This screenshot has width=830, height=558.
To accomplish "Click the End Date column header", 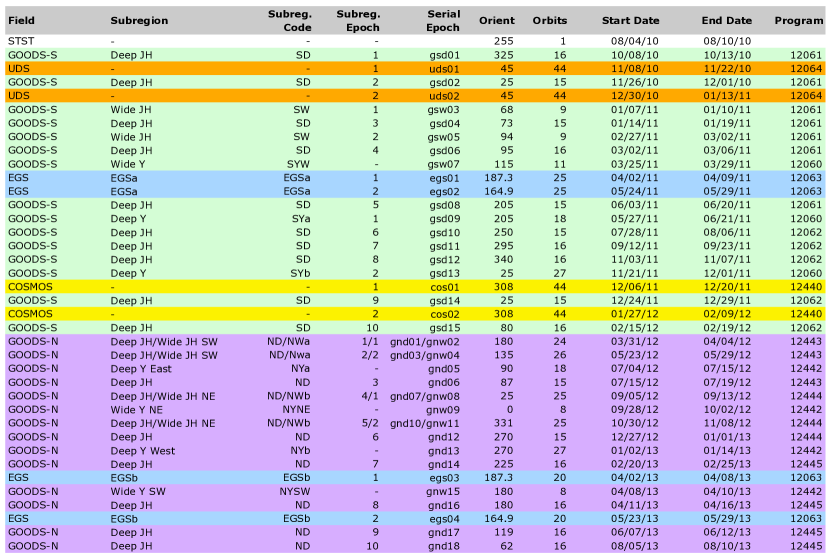I will [727, 21].
